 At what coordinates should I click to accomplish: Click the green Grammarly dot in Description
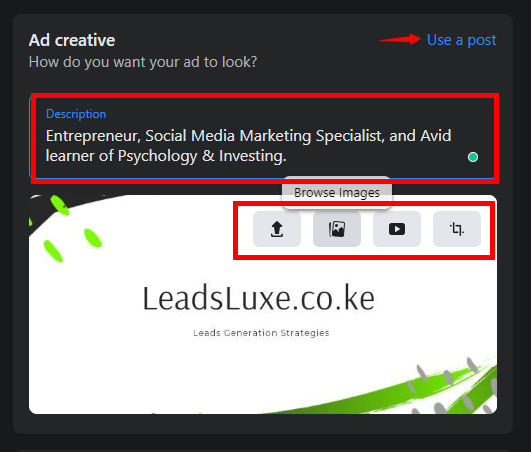[473, 157]
